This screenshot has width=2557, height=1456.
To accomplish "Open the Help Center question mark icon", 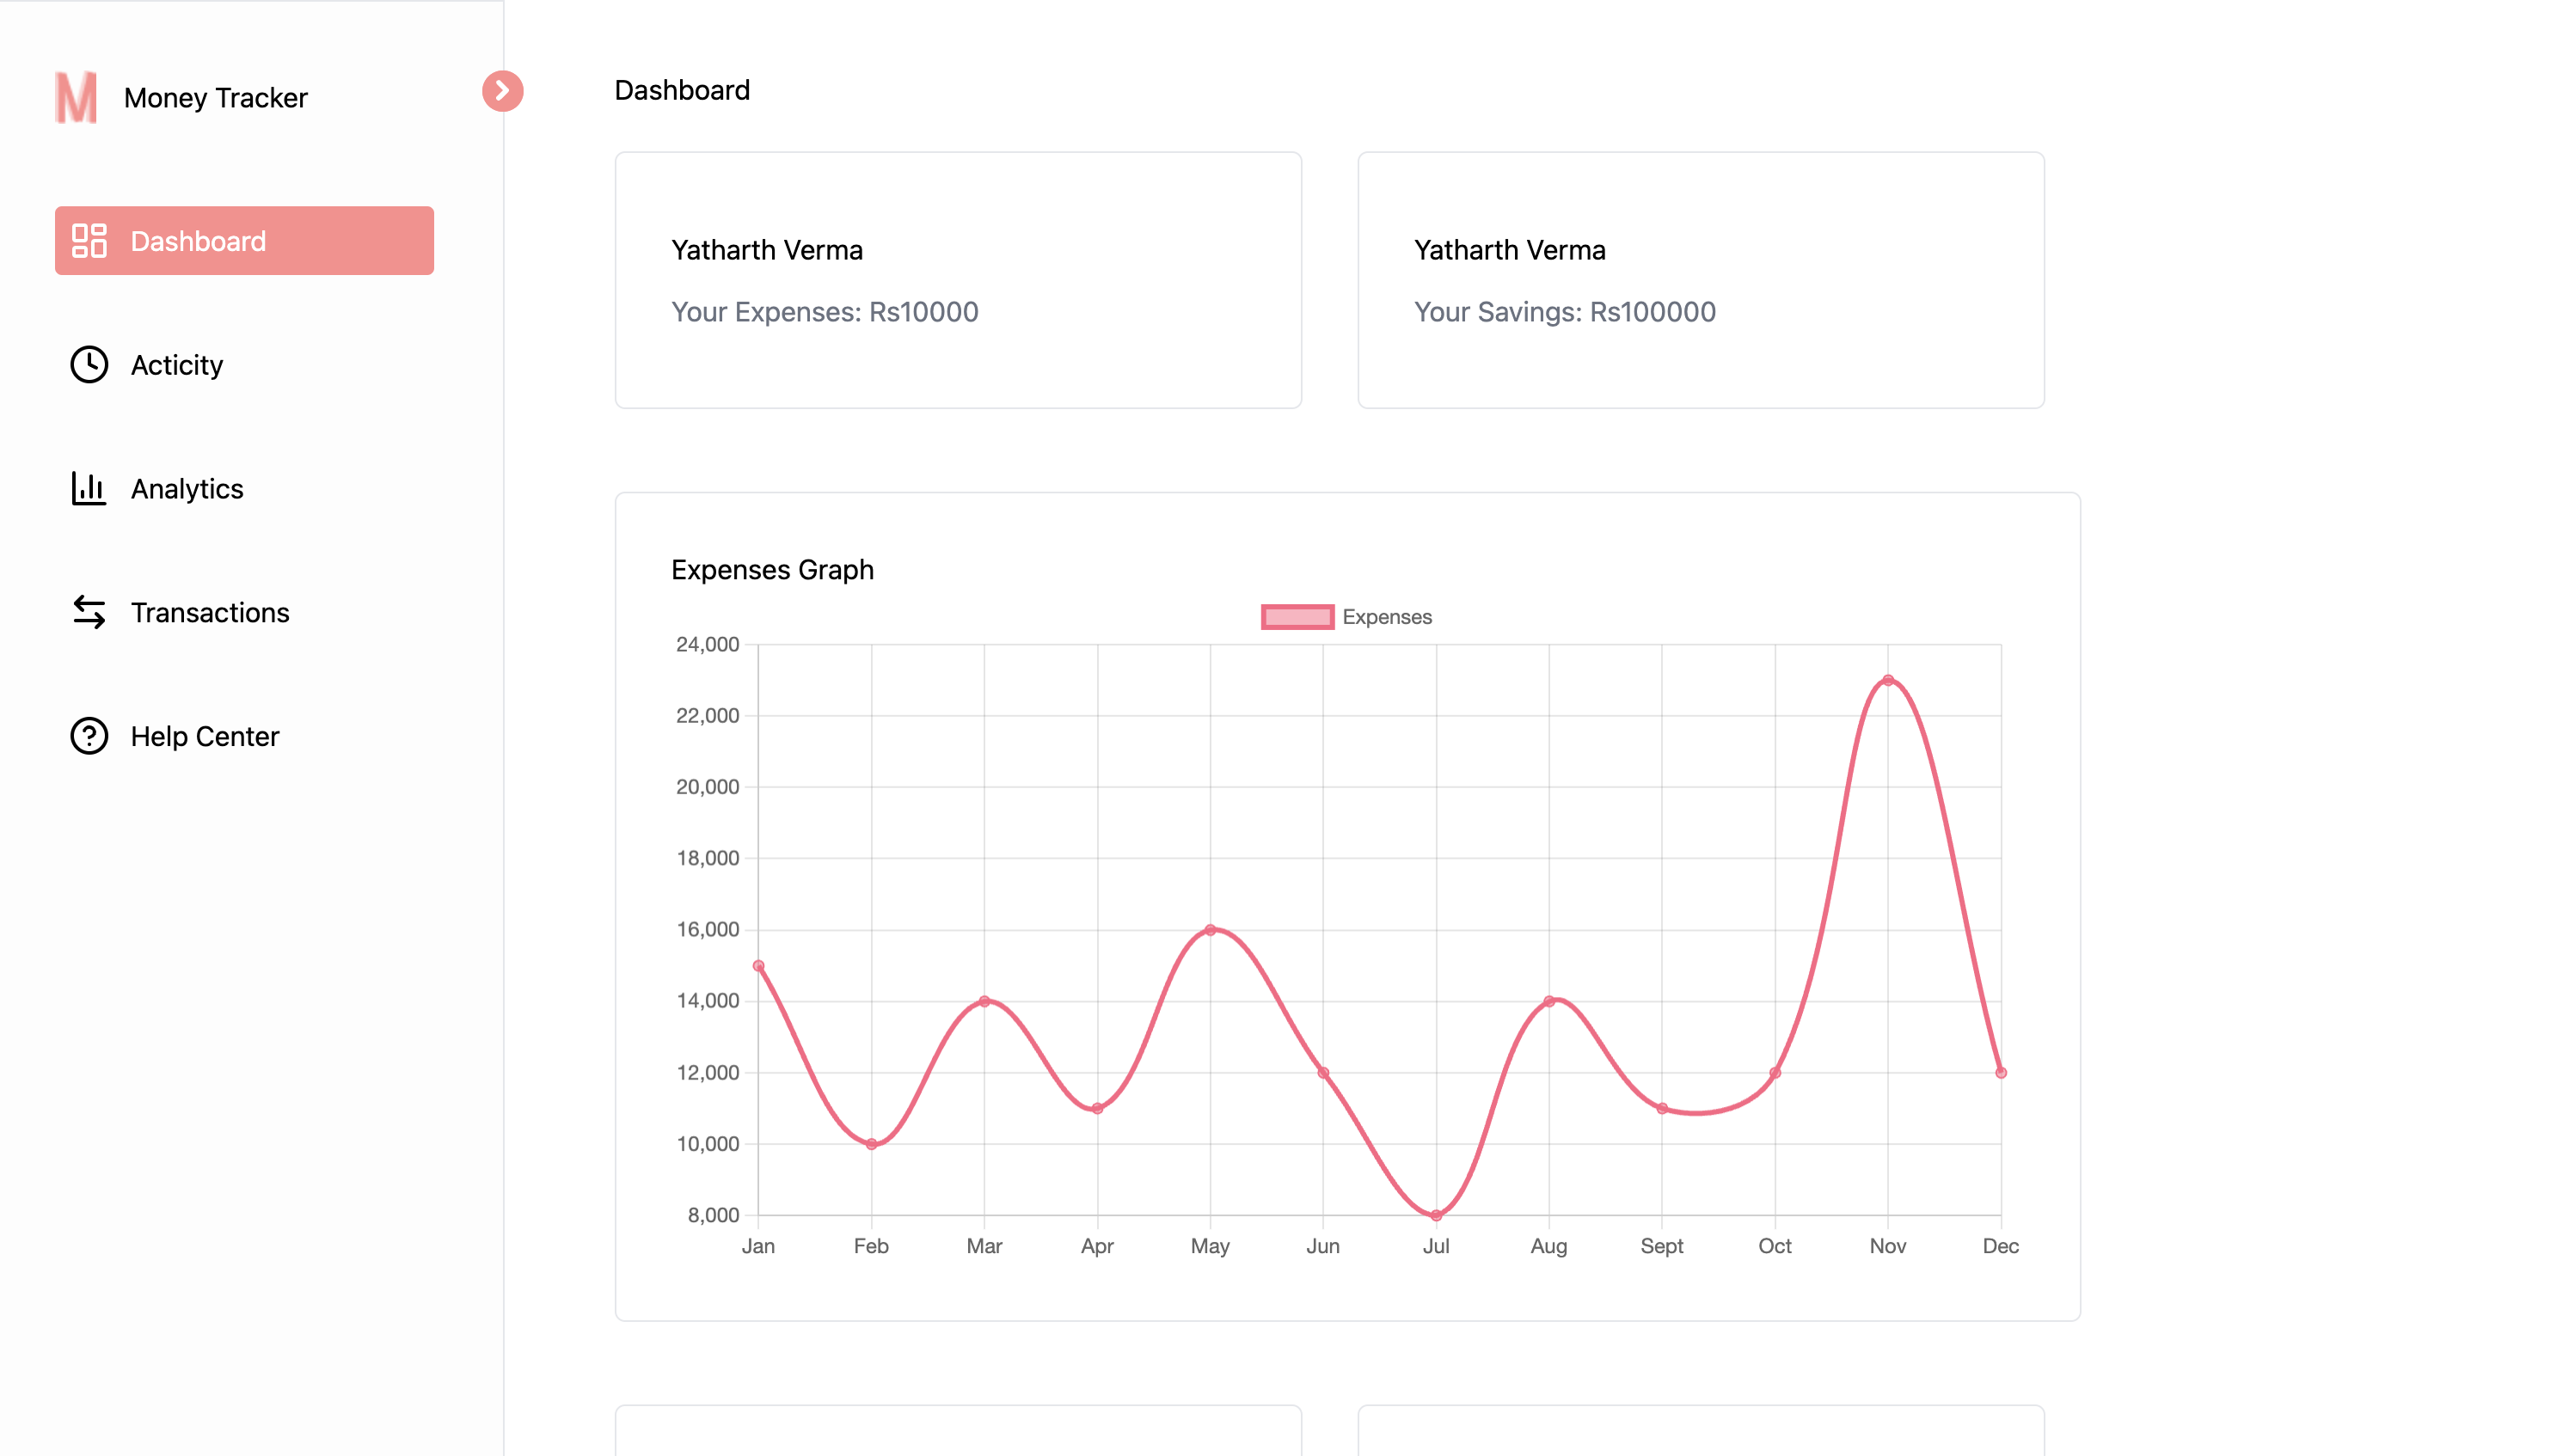I will (89, 736).
